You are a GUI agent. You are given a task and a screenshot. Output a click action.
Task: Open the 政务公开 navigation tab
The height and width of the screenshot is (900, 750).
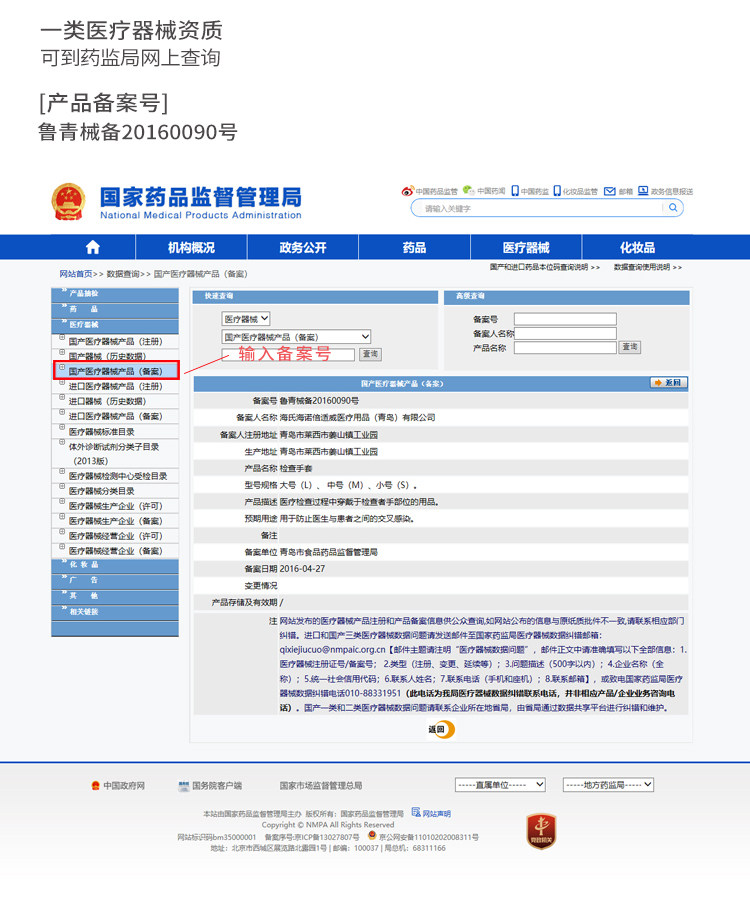click(x=303, y=247)
